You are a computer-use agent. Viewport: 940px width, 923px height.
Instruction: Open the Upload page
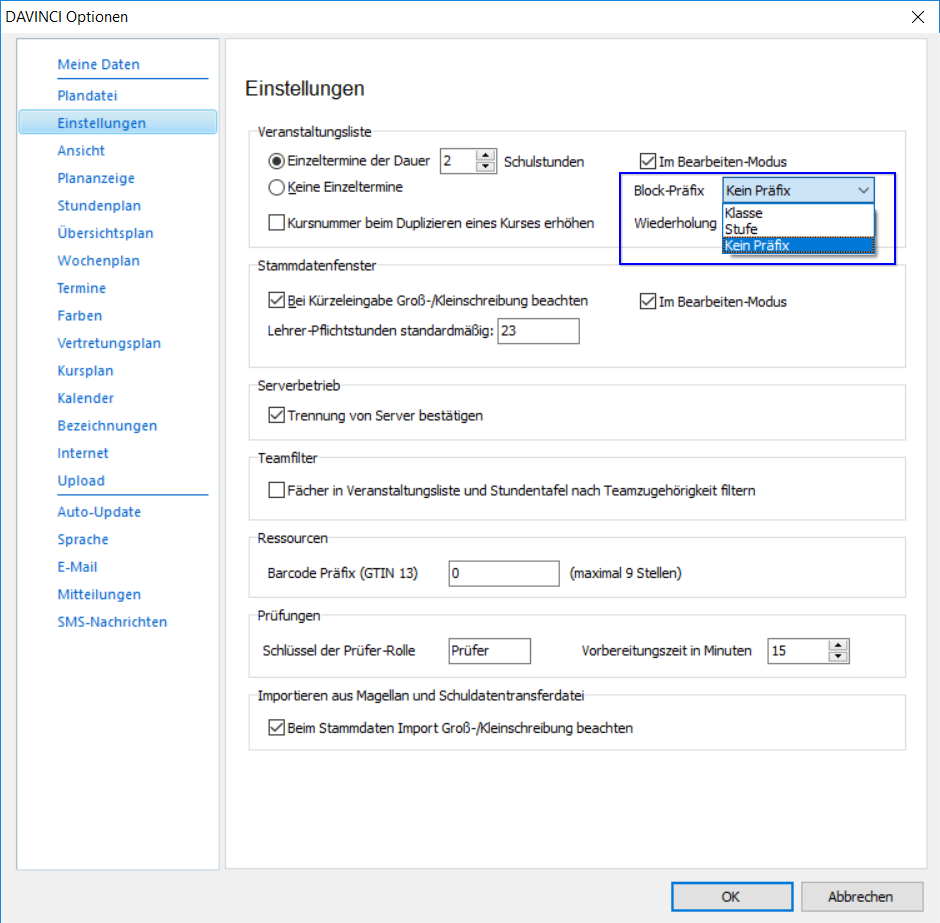click(81, 481)
